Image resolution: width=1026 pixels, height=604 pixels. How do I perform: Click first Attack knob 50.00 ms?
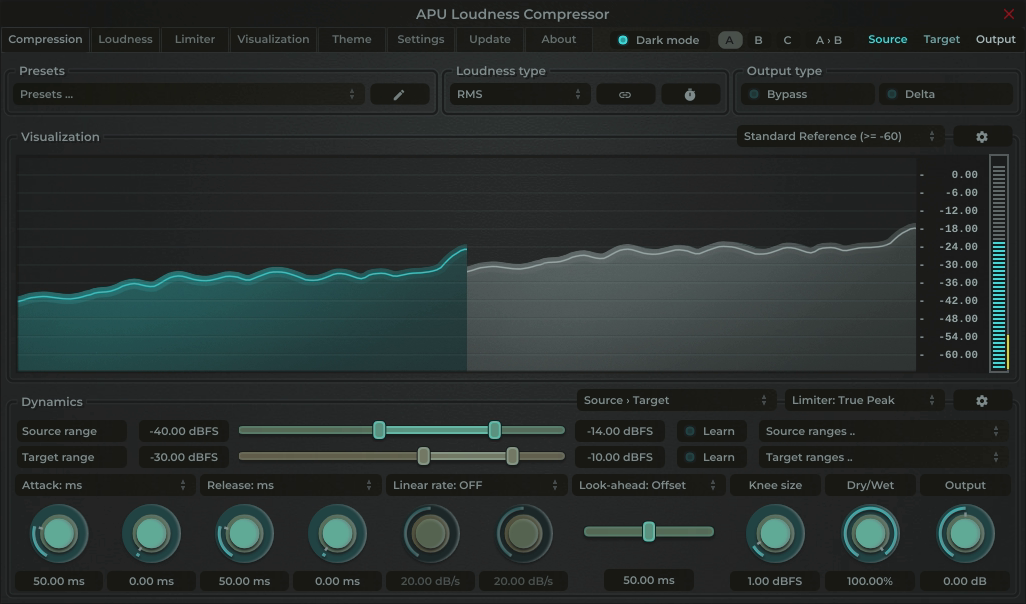(59, 534)
